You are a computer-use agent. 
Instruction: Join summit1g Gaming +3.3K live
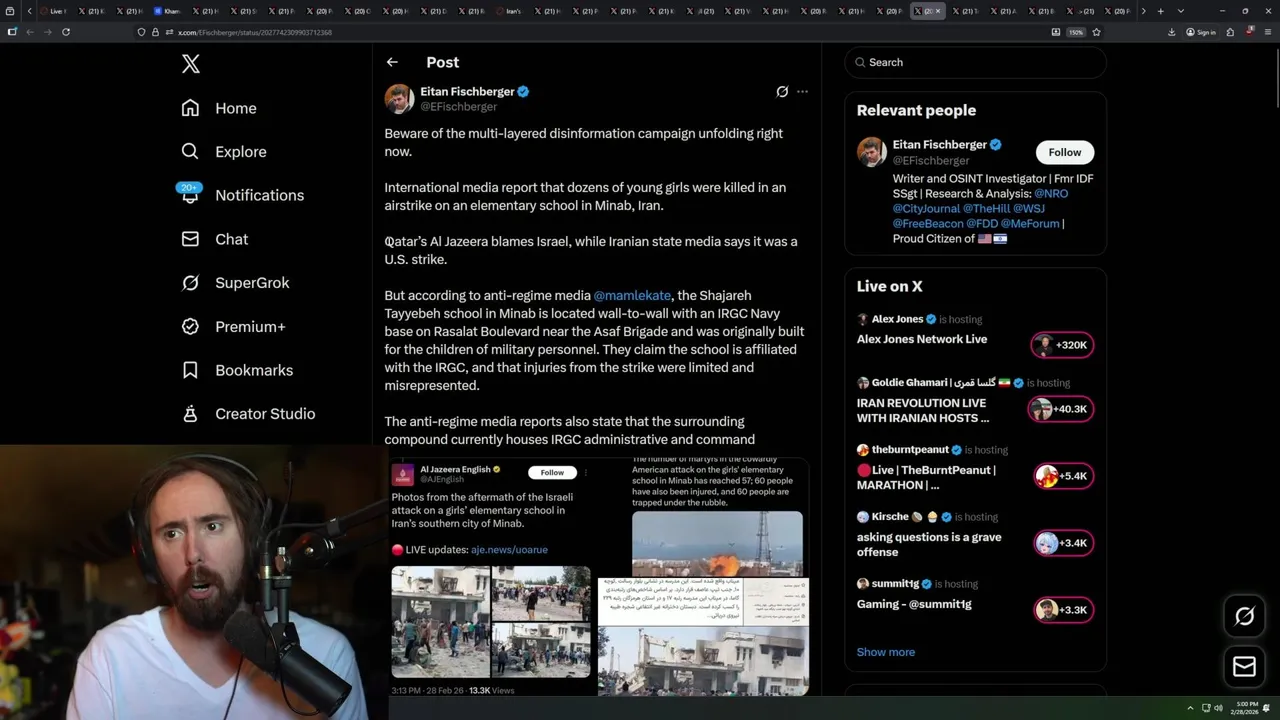coord(1064,610)
